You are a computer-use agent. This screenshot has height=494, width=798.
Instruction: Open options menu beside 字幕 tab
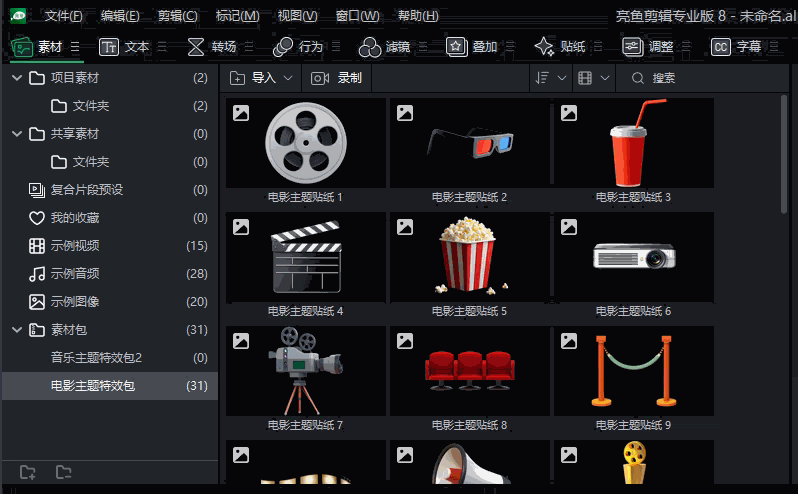click(x=774, y=47)
